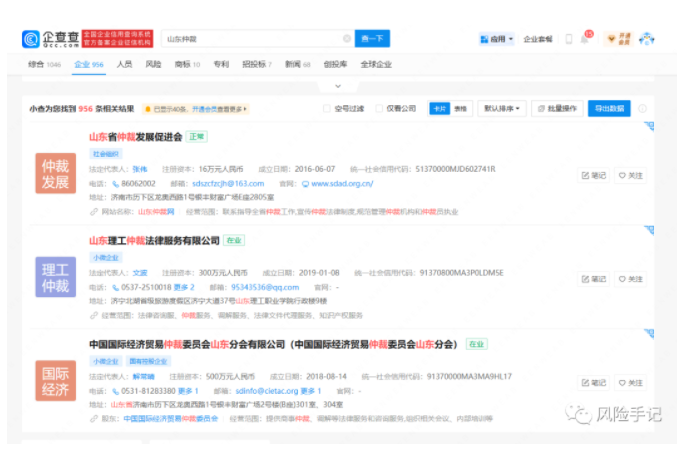Screen dimensions: 677x452
Task: Click email sdinfo@cietac.org
Action: (x=267, y=391)
